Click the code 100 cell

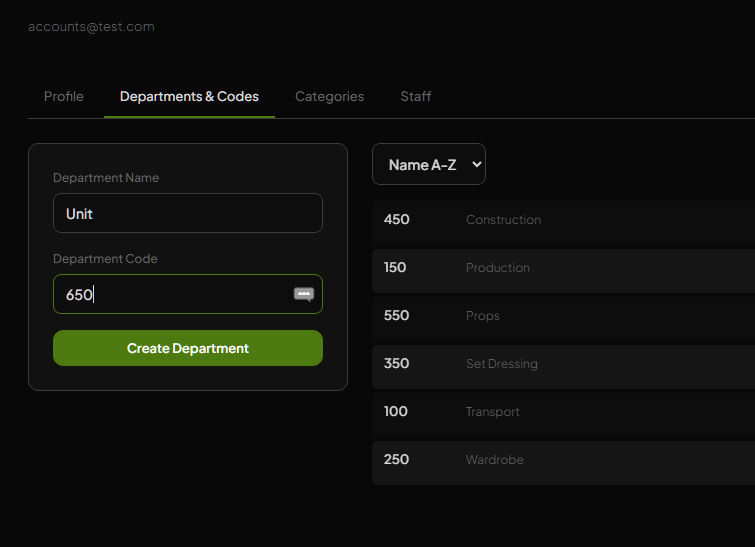tap(395, 412)
